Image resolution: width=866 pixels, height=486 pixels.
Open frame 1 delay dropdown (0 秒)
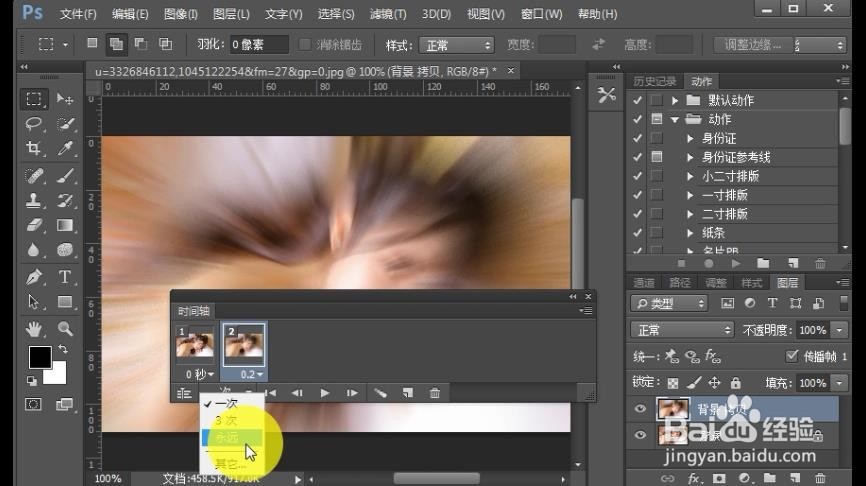coord(199,374)
